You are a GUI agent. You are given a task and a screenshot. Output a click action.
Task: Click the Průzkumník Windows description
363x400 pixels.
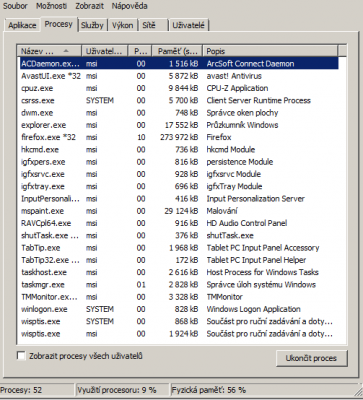tap(242, 125)
